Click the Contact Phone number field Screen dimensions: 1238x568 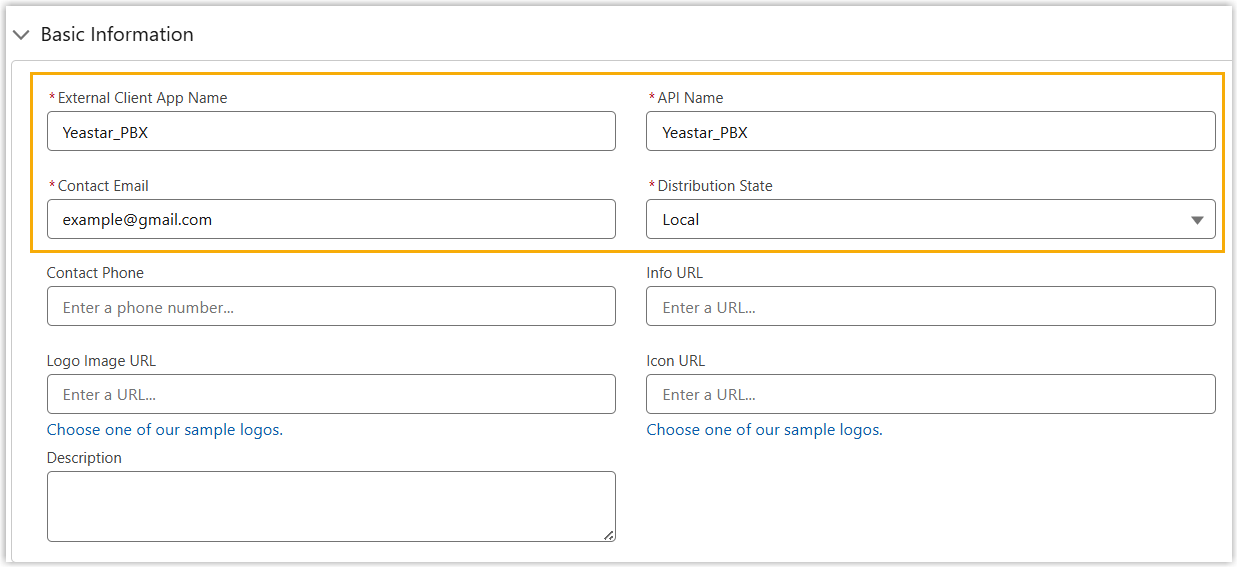(x=331, y=307)
